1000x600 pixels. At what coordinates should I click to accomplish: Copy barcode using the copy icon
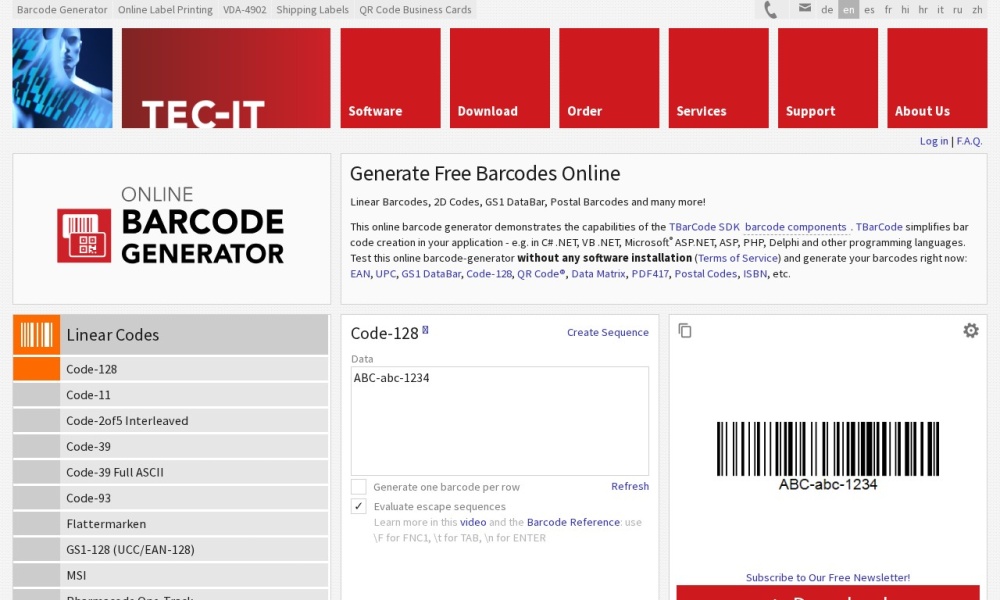[685, 331]
